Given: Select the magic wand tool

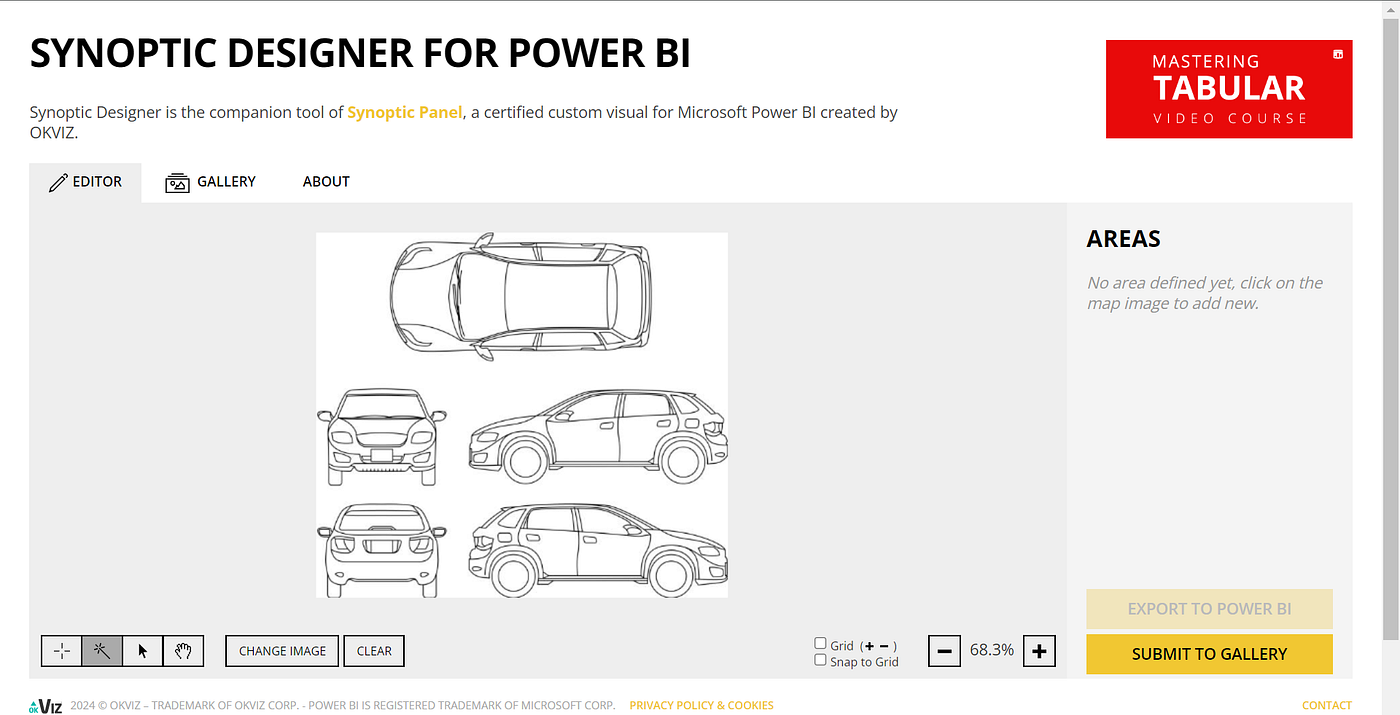Looking at the screenshot, I should [x=102, y=651].
